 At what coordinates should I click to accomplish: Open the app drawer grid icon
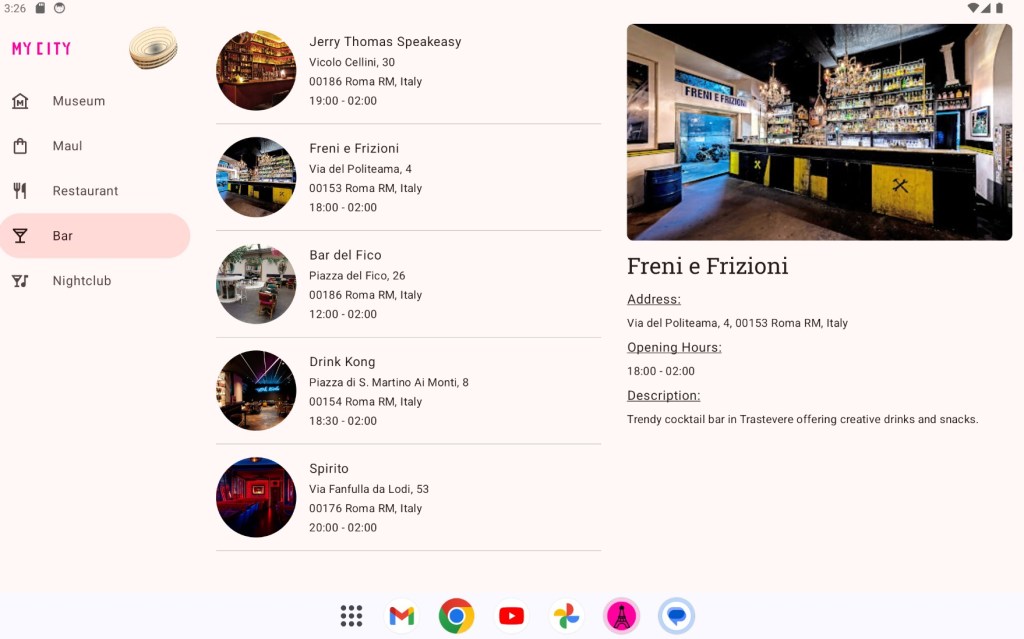tap(351, 616)
